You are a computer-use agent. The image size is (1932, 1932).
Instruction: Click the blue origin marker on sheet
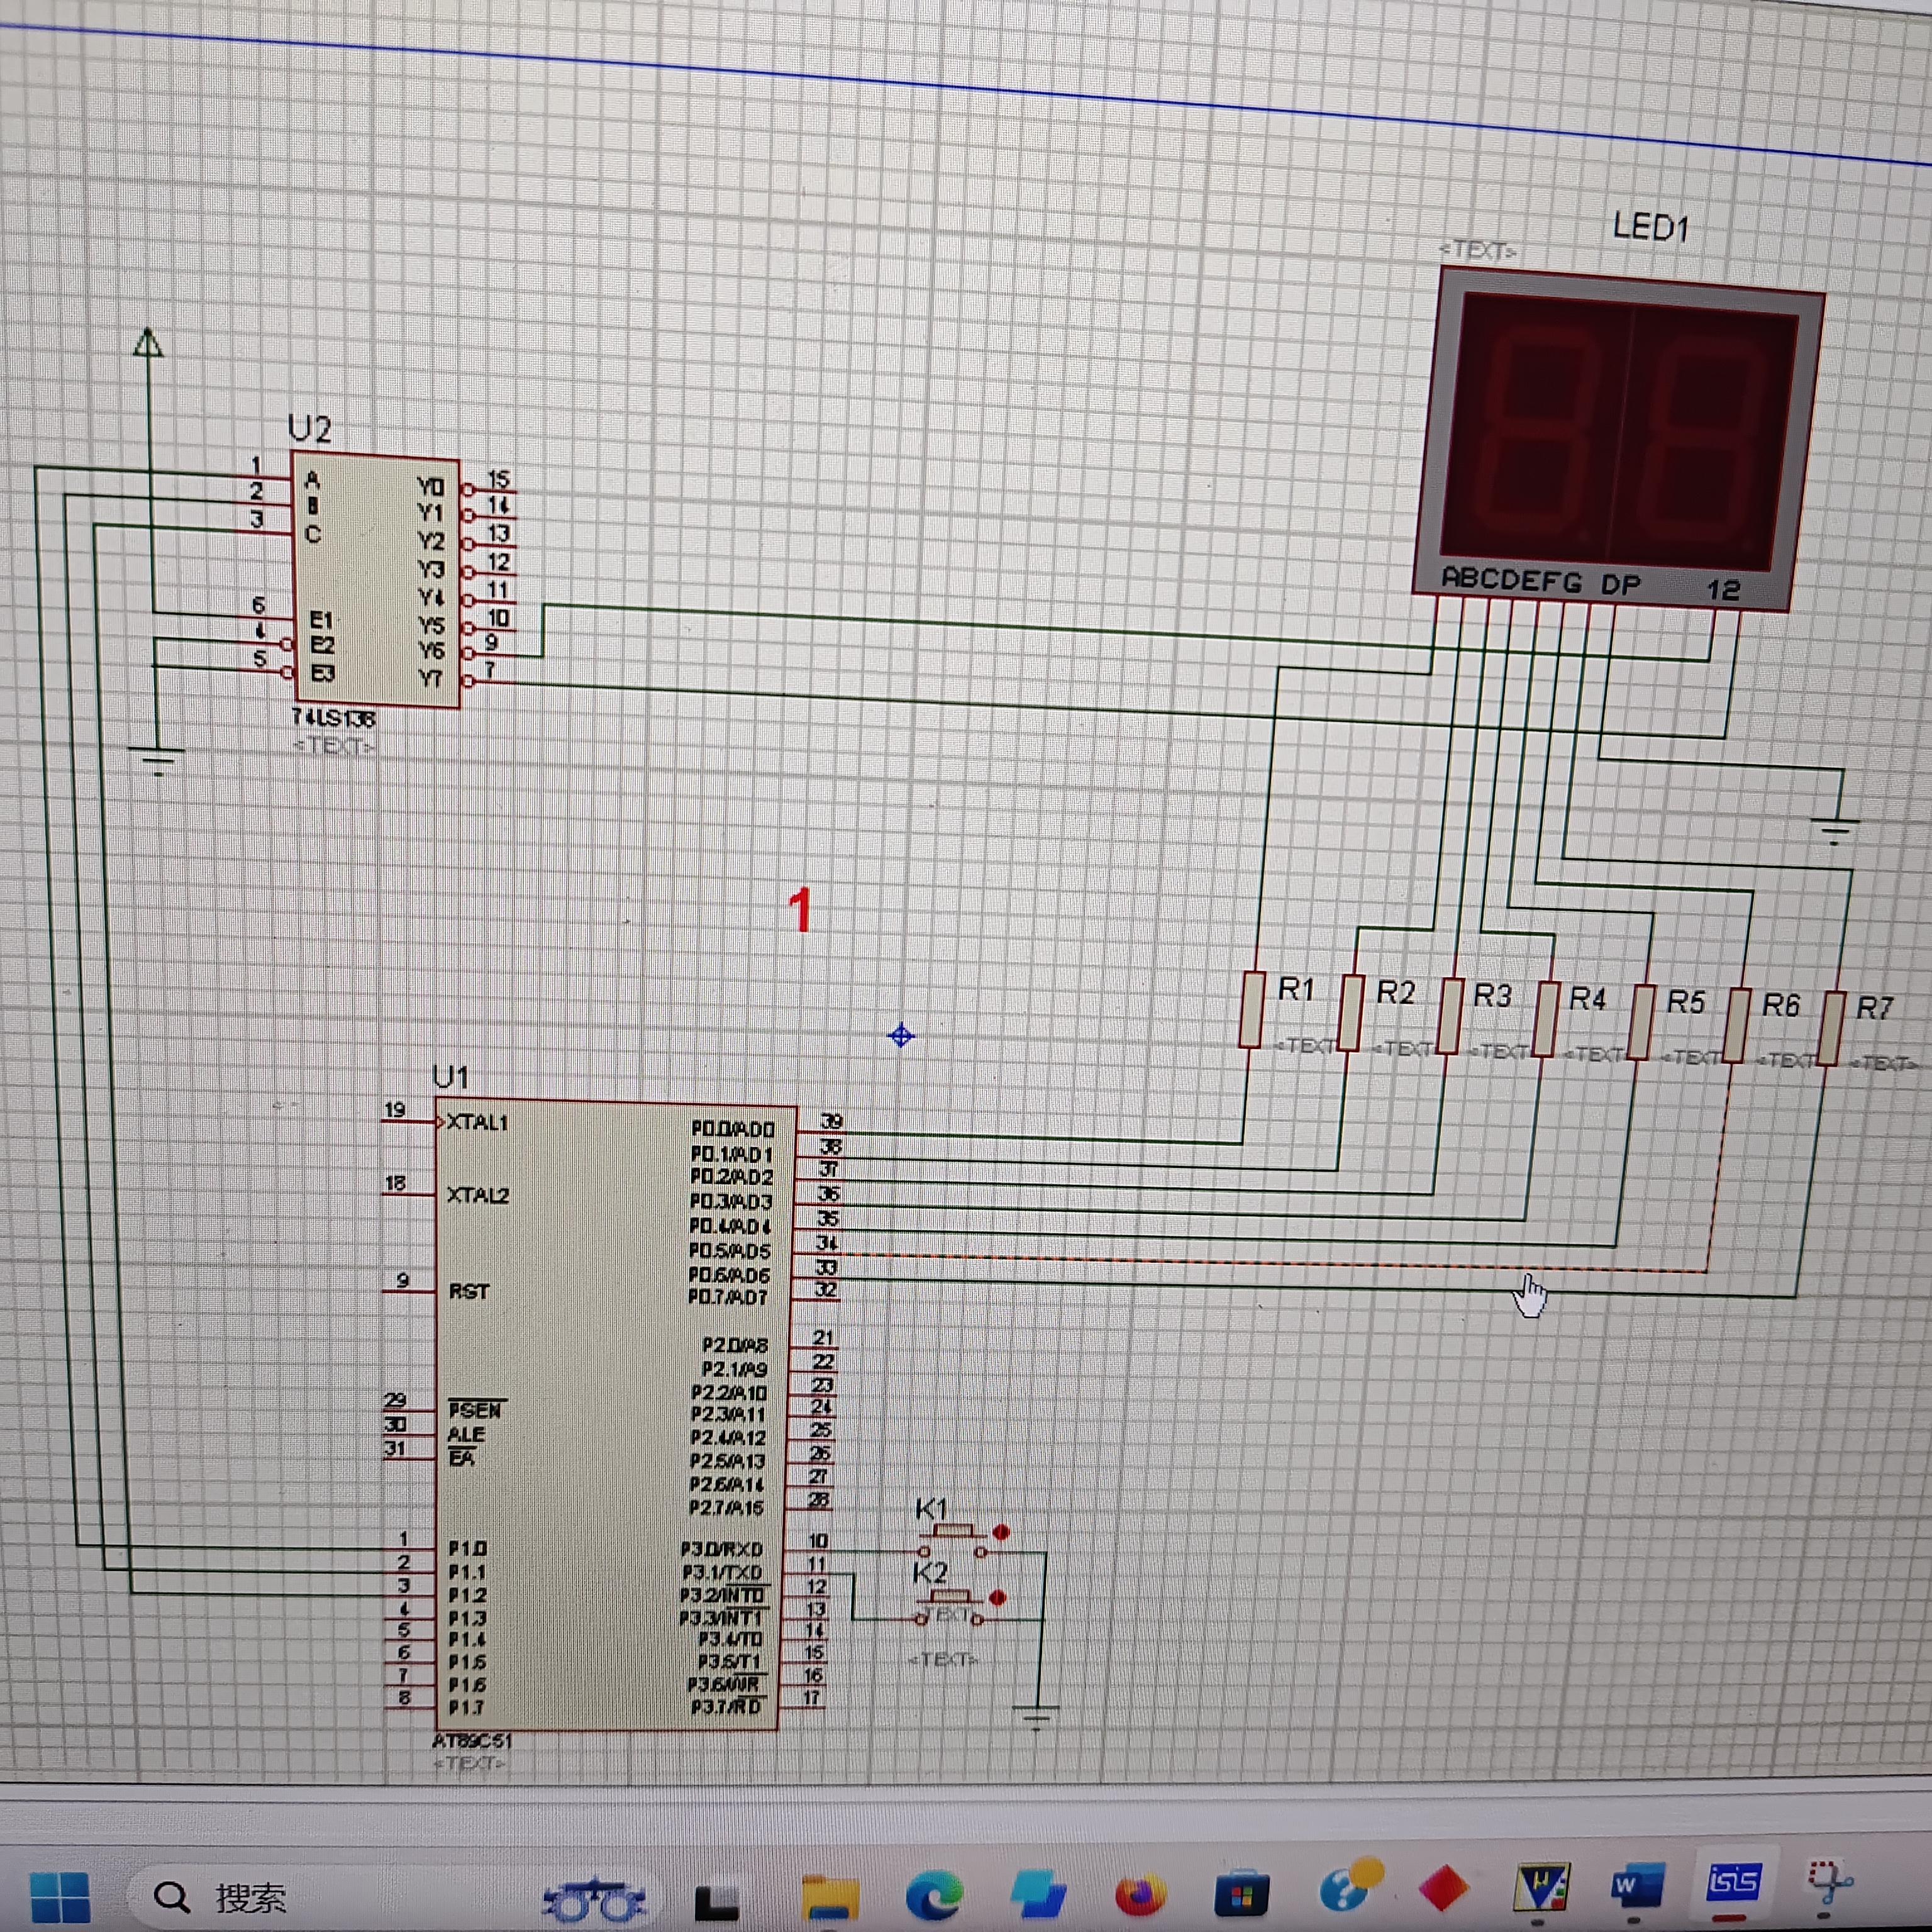point(901,1036)
